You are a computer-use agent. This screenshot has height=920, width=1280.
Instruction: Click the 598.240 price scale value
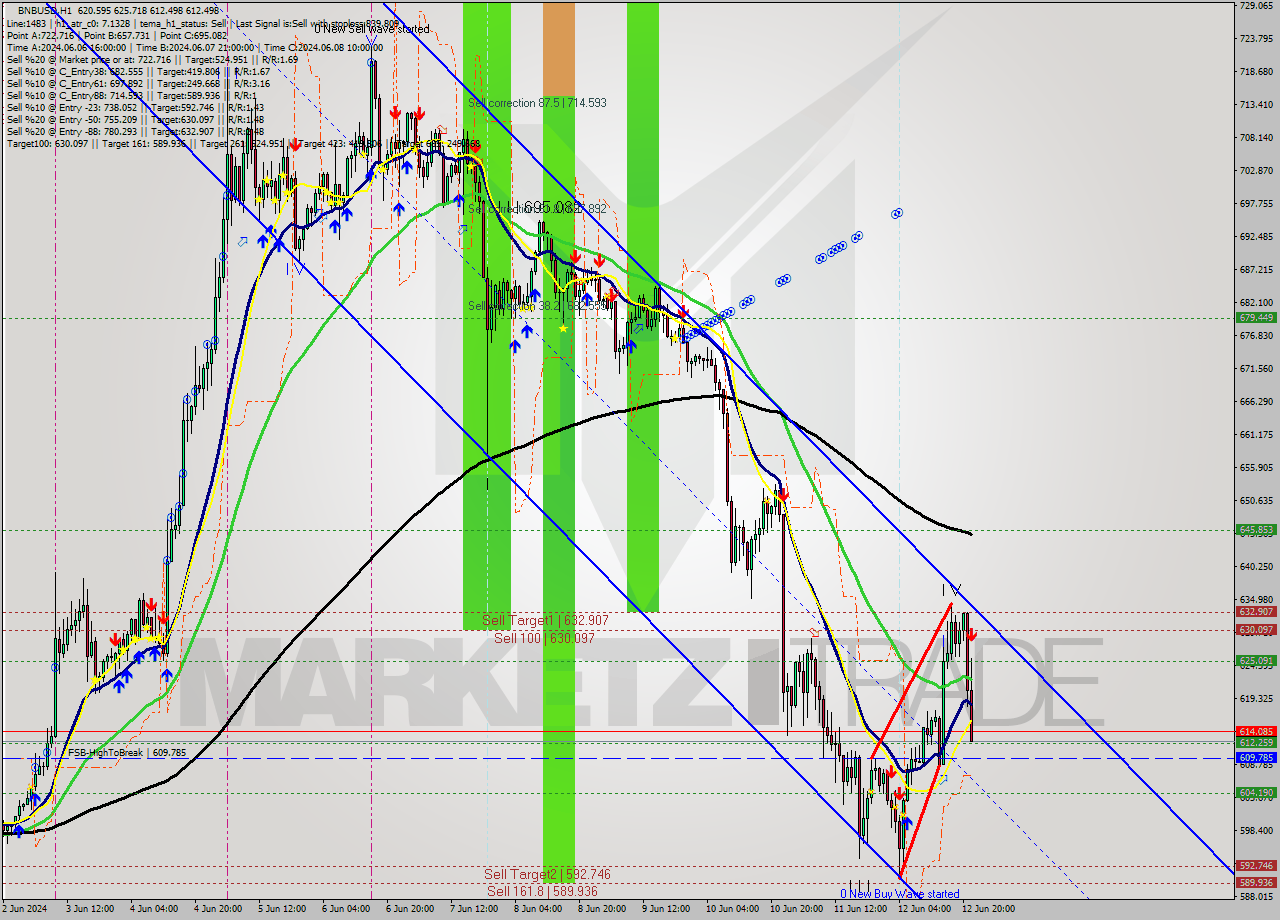1256,831
